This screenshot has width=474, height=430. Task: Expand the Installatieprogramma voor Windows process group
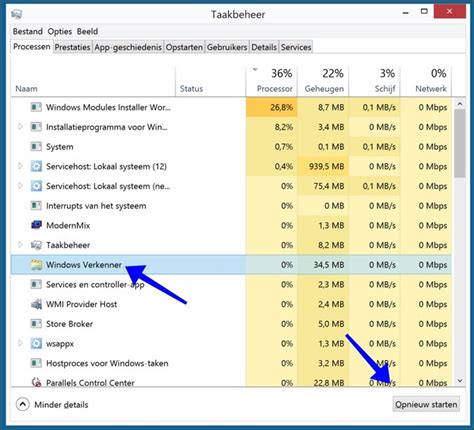(20, 127)
